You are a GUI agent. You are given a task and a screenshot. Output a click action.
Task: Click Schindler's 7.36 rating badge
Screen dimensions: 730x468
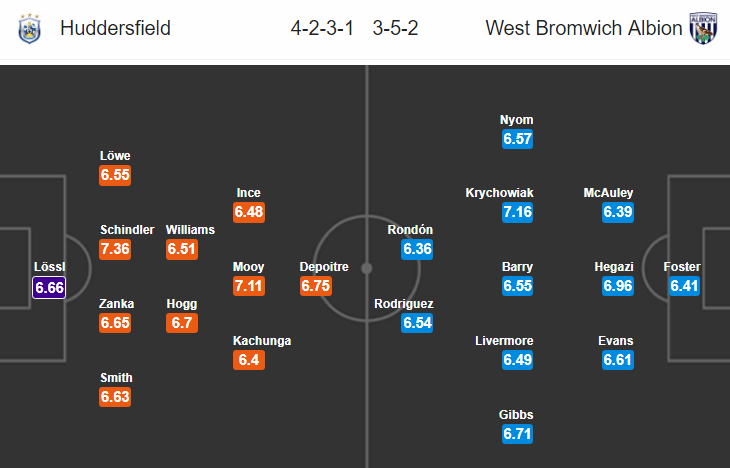point(115,249)
